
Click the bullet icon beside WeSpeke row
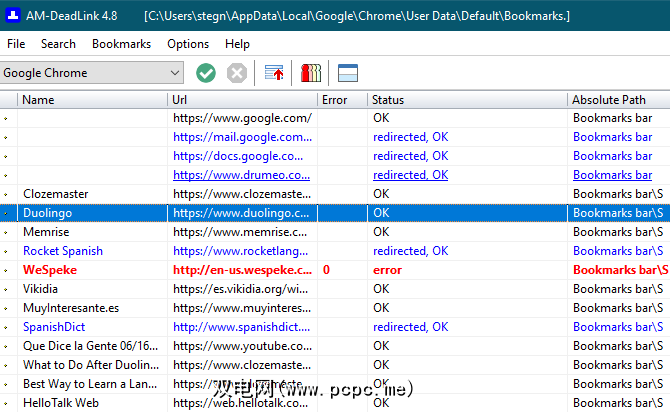click(x=6, y=270)
